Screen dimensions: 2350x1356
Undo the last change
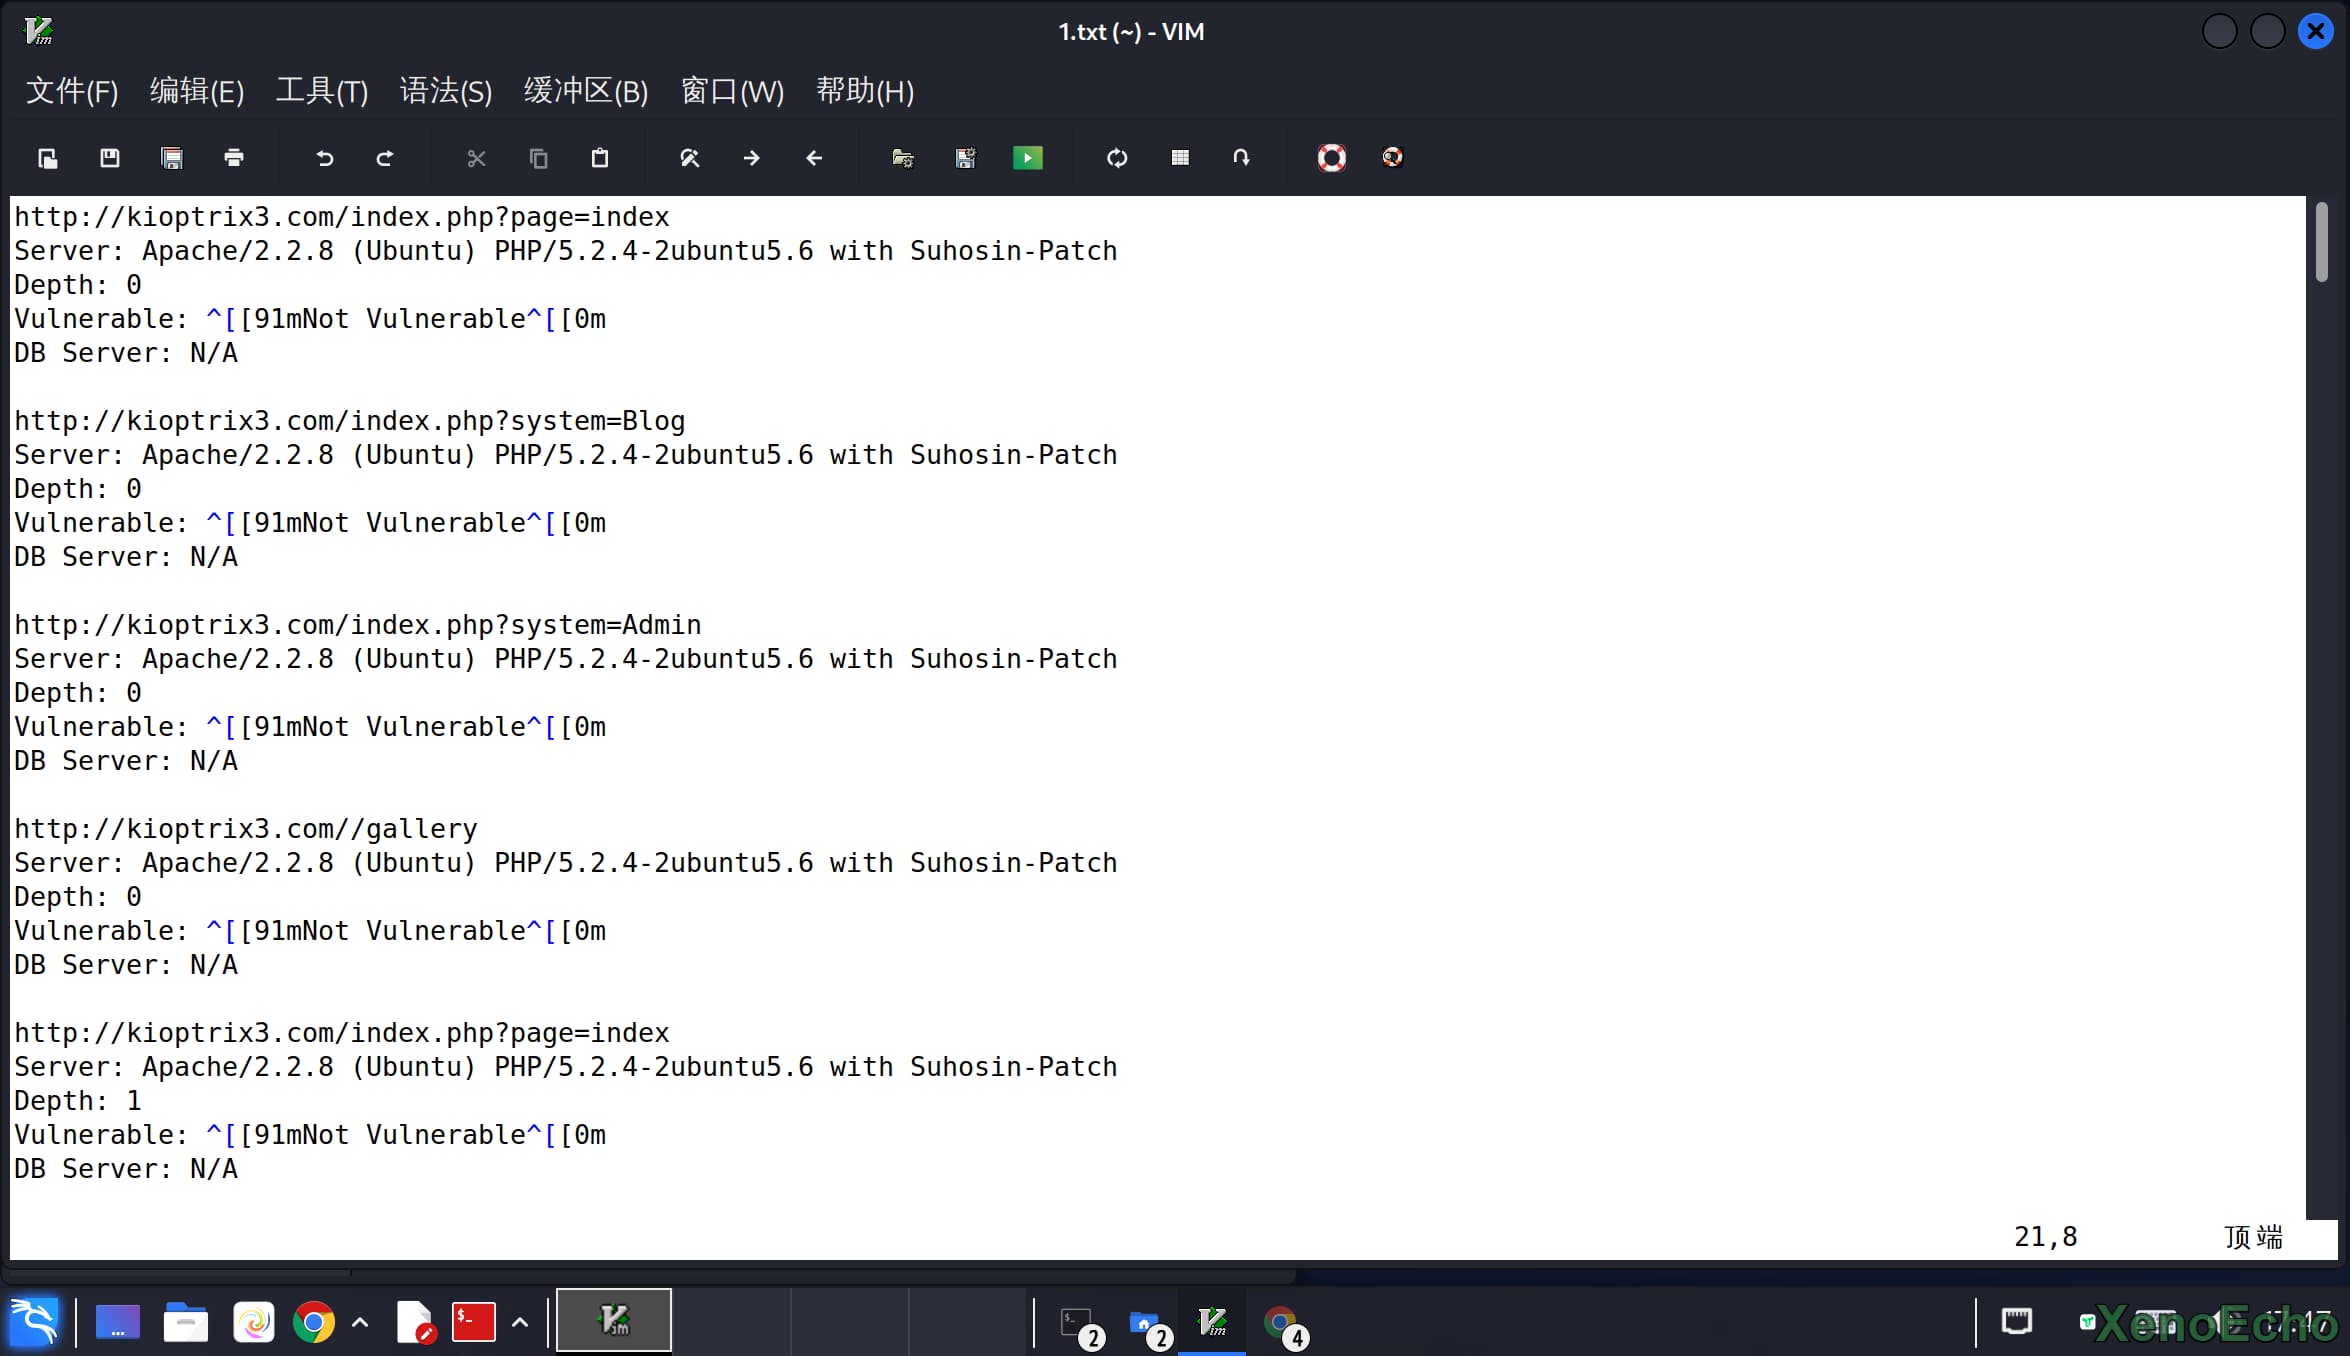pyautogui.click(x=324, y=158)
